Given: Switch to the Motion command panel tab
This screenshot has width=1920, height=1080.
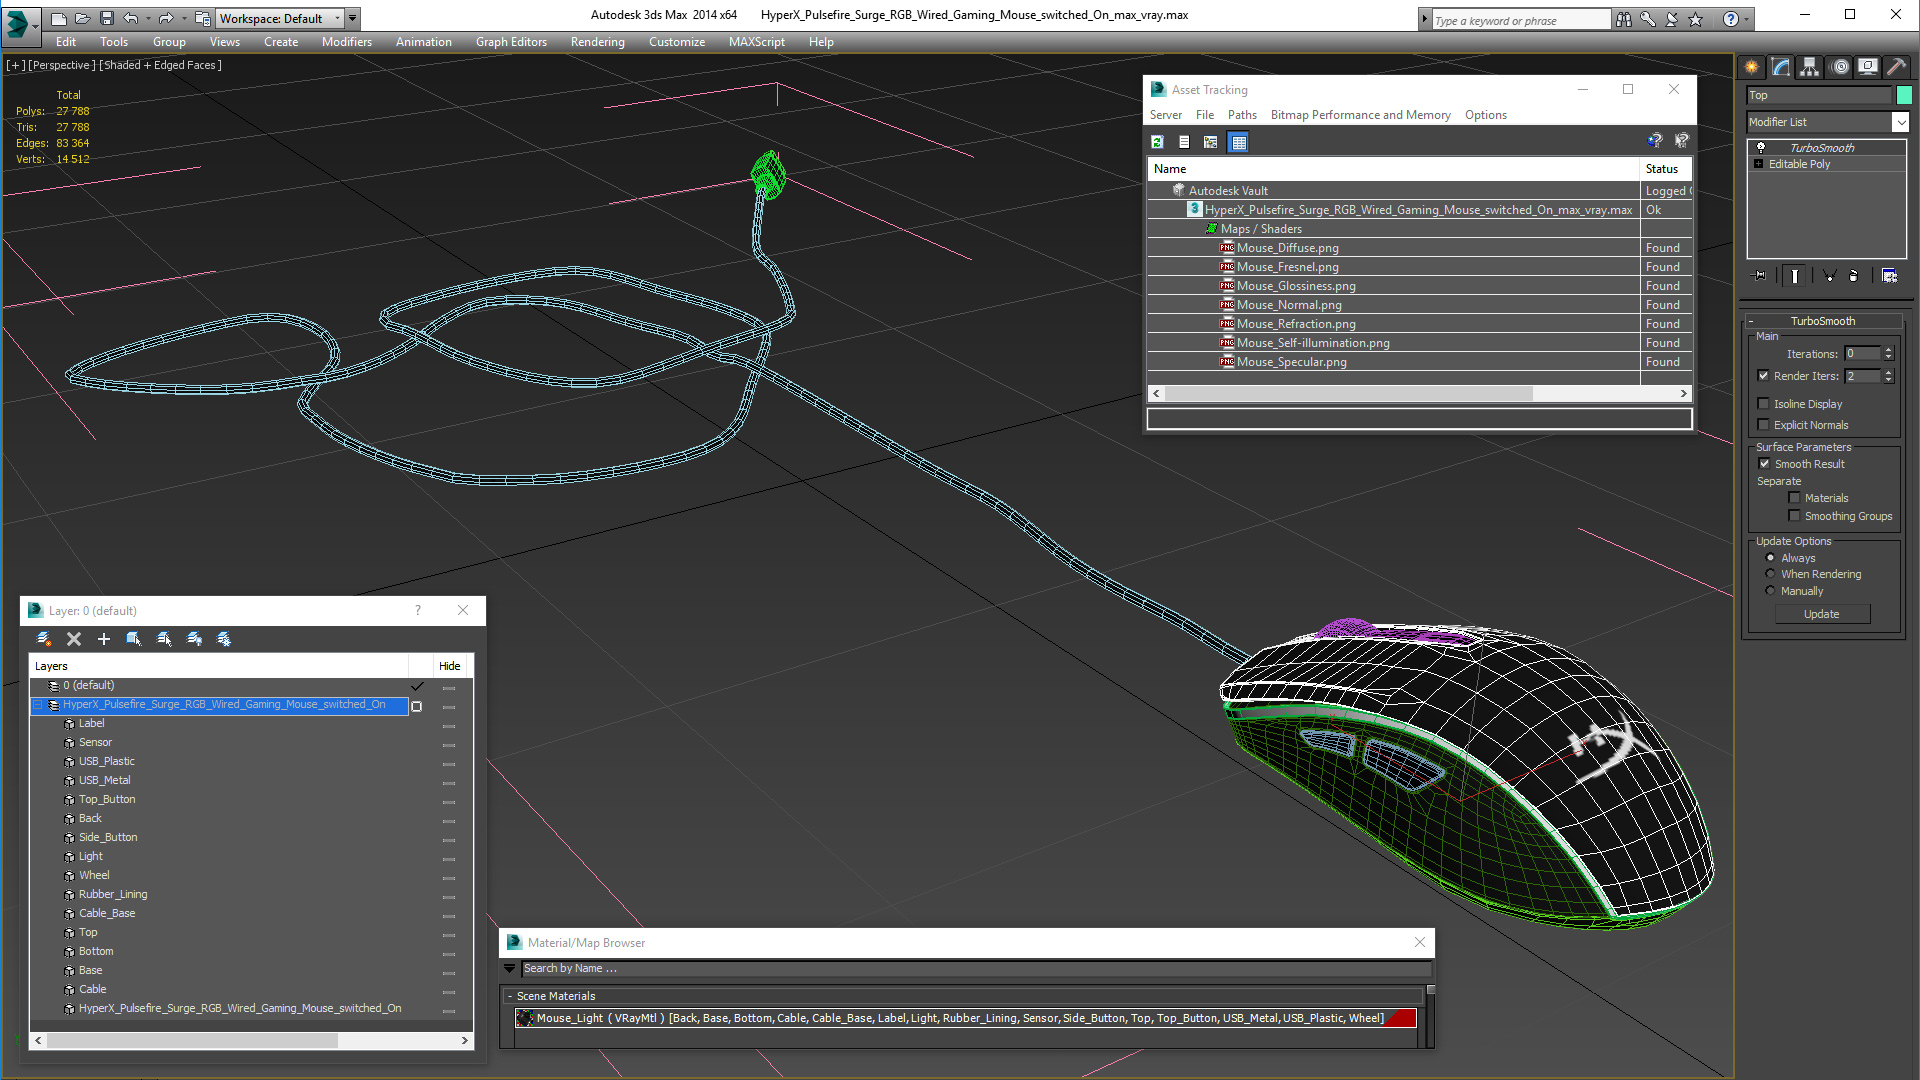Looking at the screenshot, I should click(x=1840, y=67).
